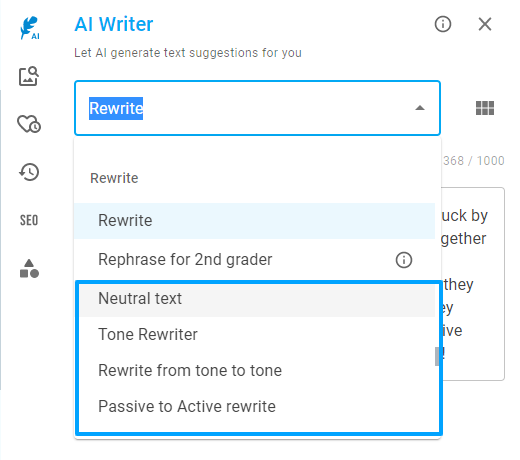Choose Rephrase for 2nd grader

tap(254, 260)
